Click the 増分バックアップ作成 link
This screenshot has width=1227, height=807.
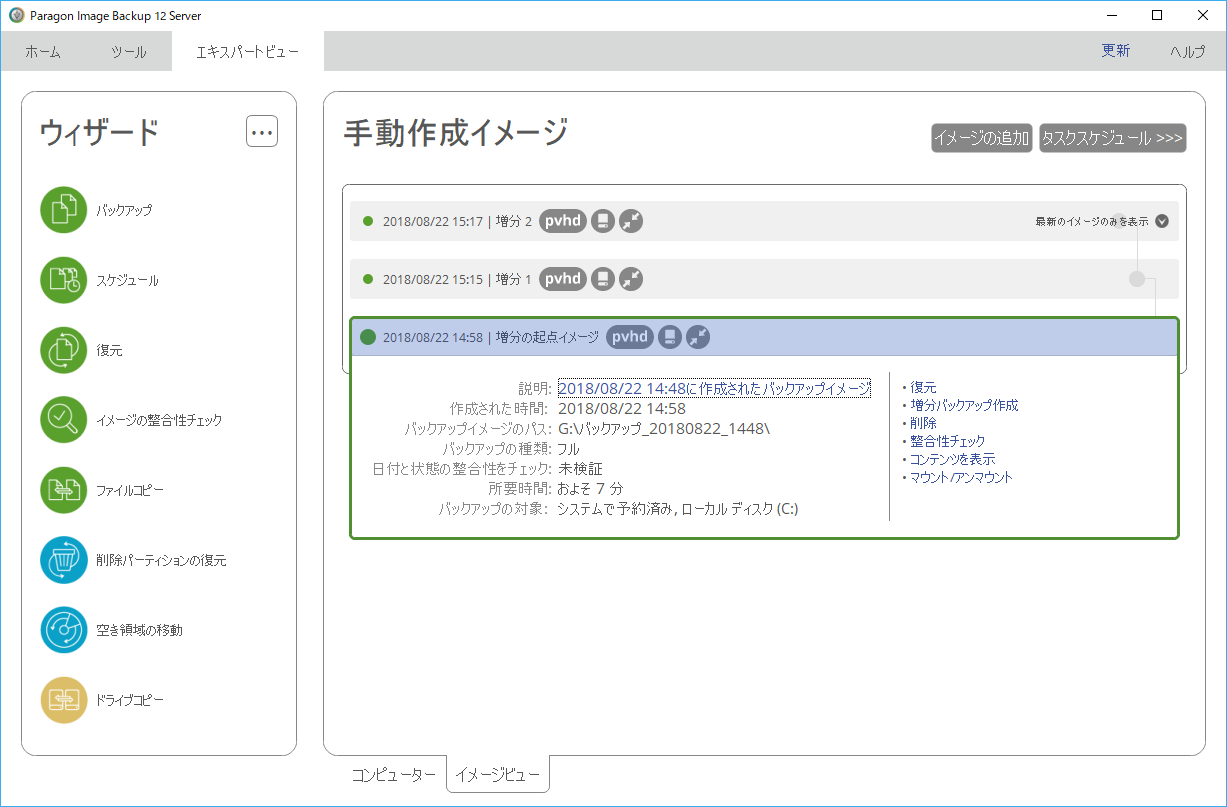point(964,405)
